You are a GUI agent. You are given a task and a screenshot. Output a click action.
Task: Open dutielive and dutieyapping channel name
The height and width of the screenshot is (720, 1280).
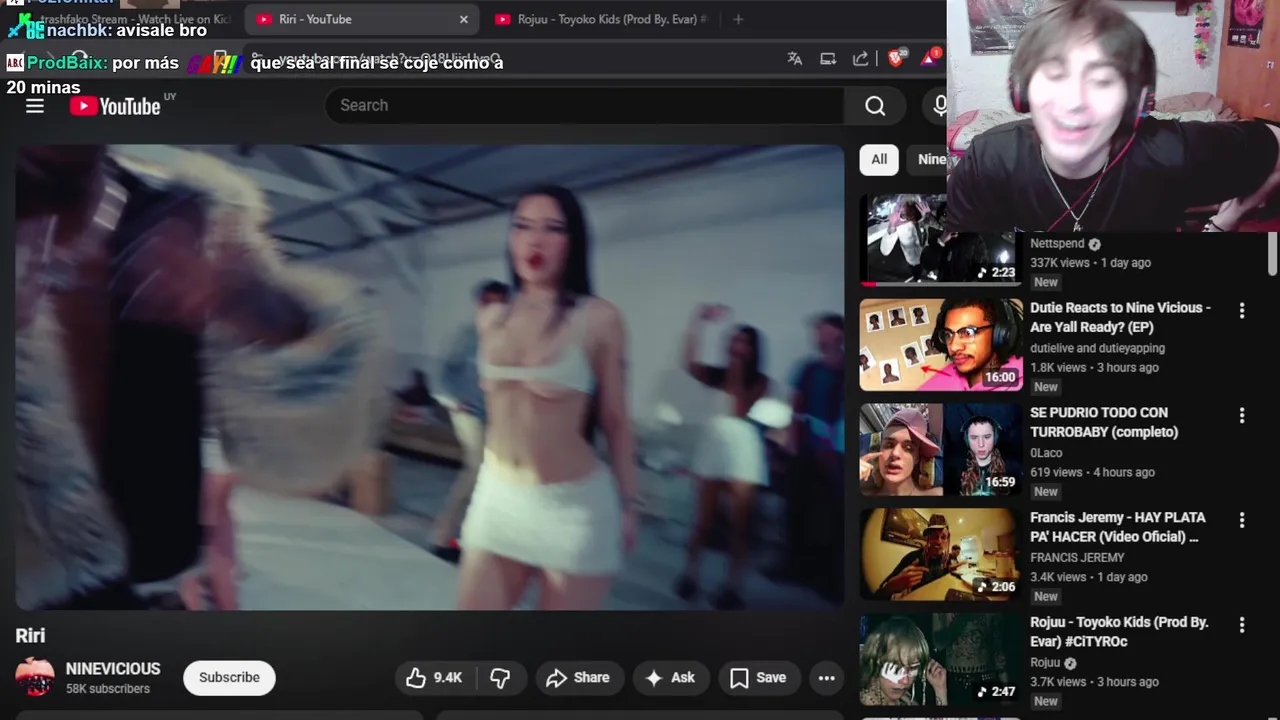1097,349
